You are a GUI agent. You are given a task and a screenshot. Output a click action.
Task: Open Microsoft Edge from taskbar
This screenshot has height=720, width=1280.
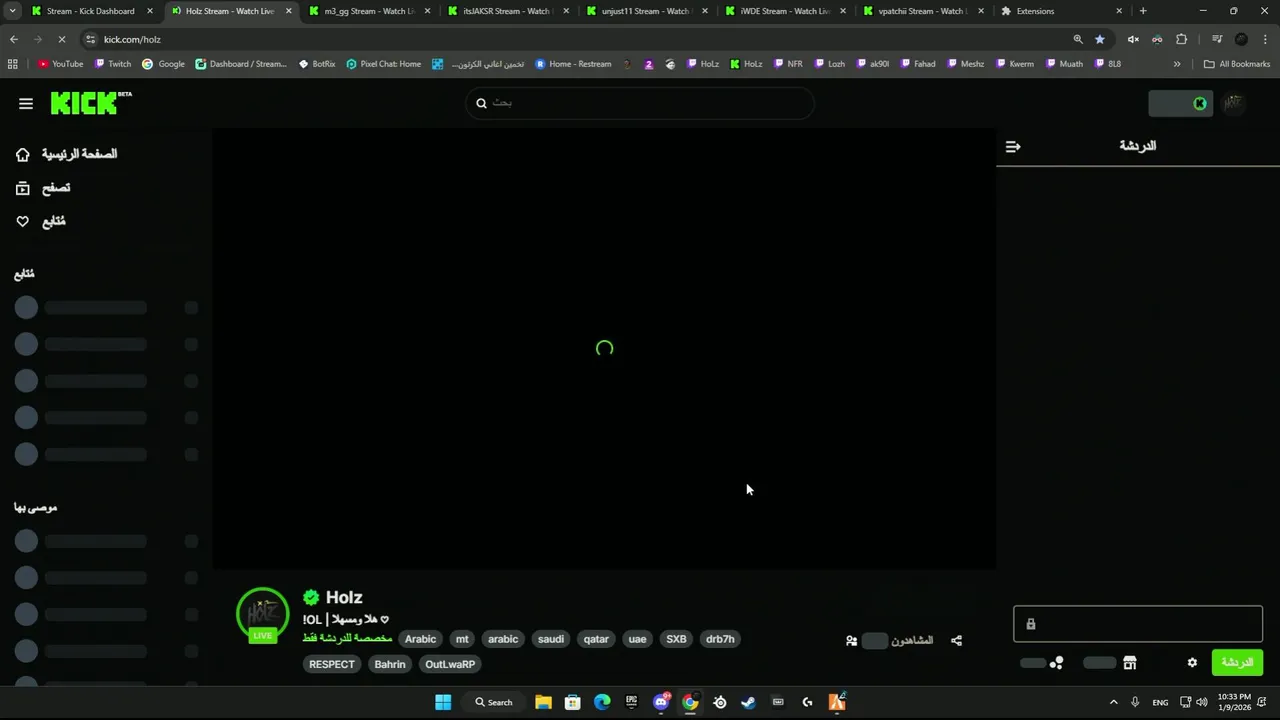pos(602,702)
